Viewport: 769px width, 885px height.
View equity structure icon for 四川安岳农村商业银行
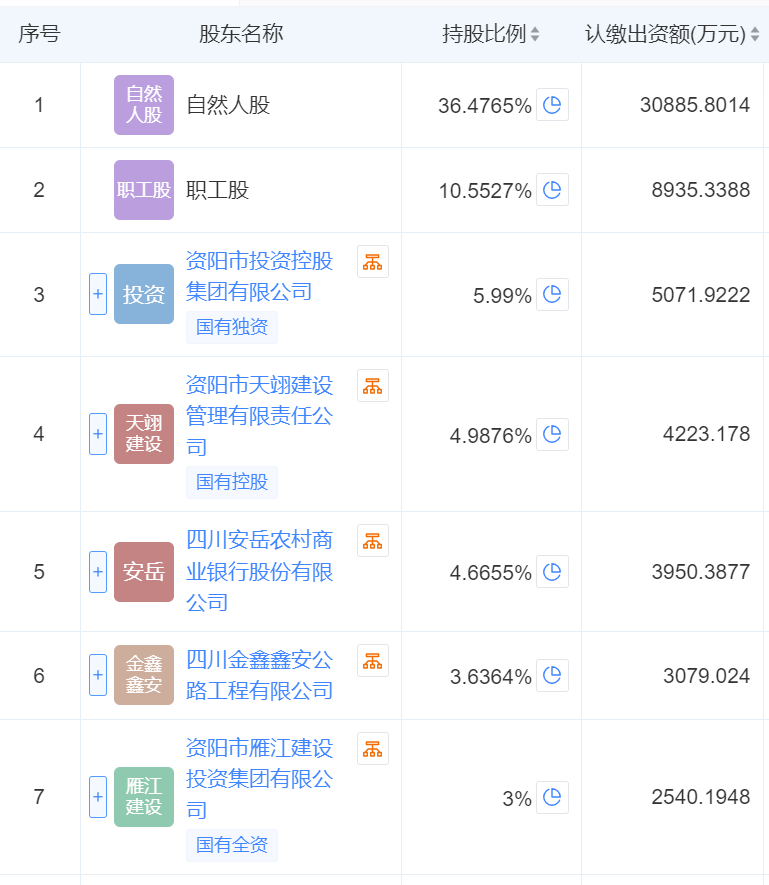click(373, 541)
